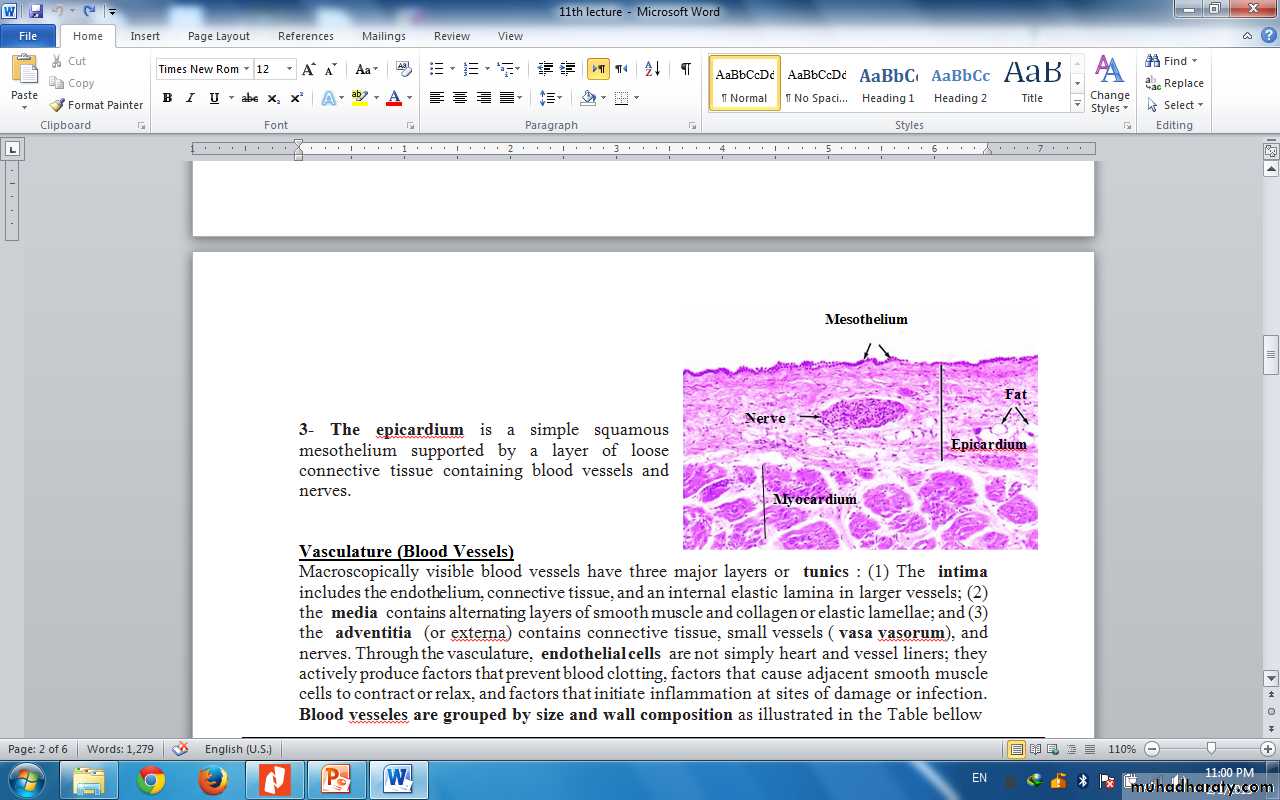Click the Clear Formatting icon
1280x800 pixels.
tap(404, 69)
